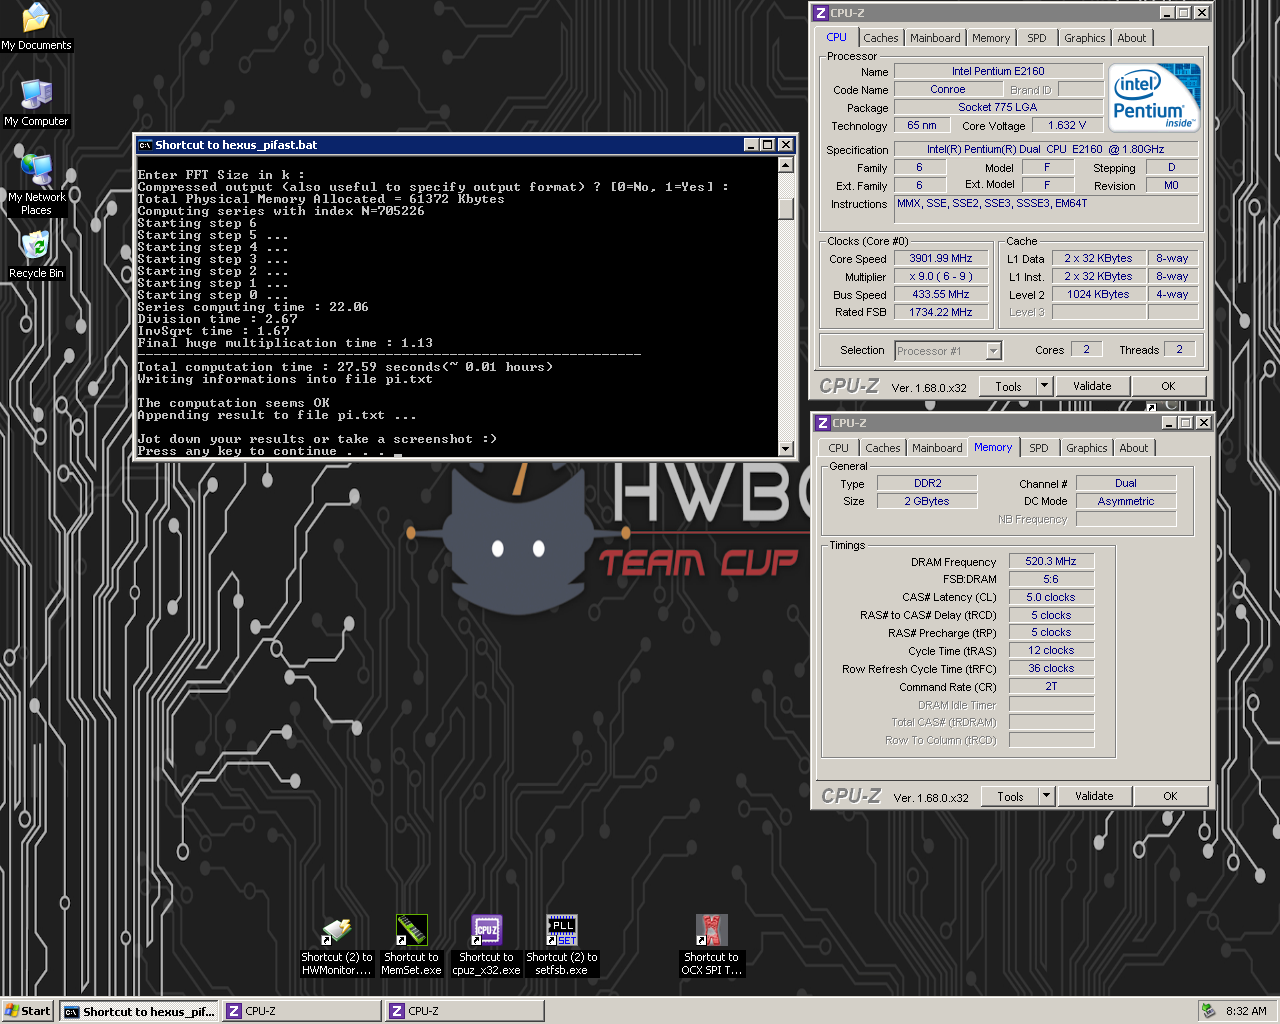Viewport: 1280px width, 1024px height.
Task: Click the Core Voltage value 1.632 V
Action: 1067,125
